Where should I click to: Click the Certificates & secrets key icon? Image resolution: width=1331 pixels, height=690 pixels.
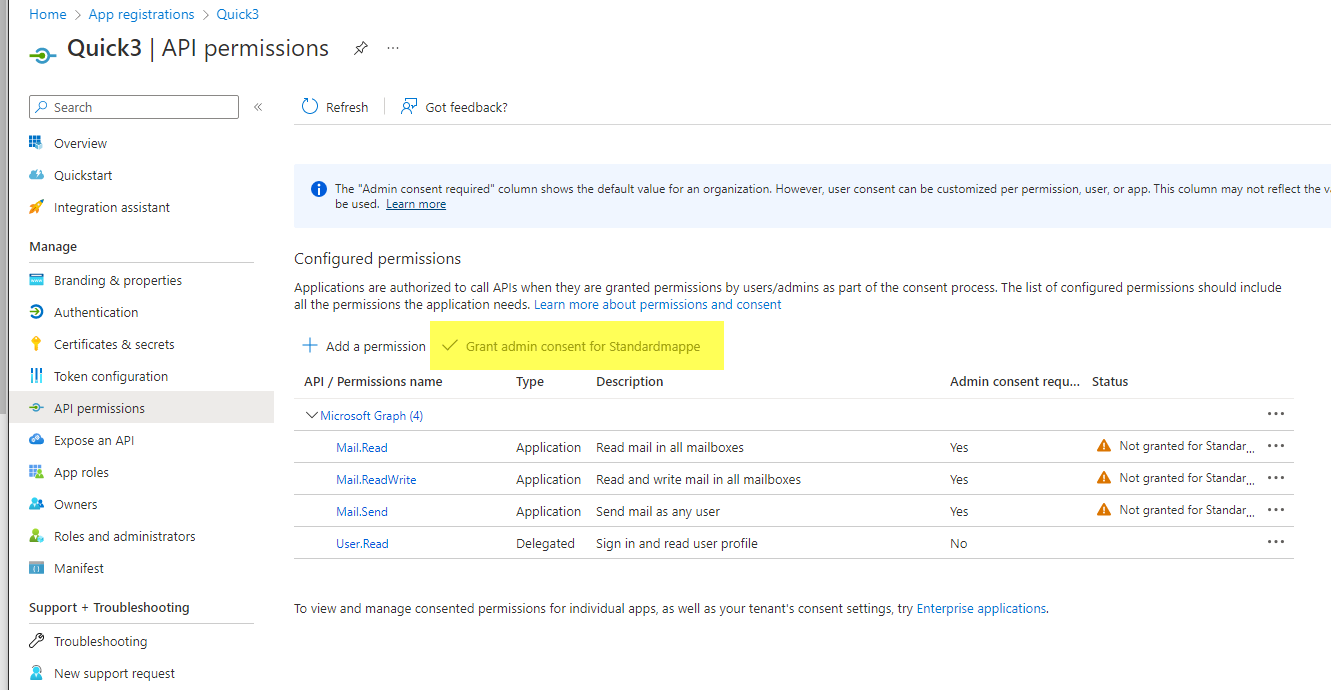coord(36,344)
